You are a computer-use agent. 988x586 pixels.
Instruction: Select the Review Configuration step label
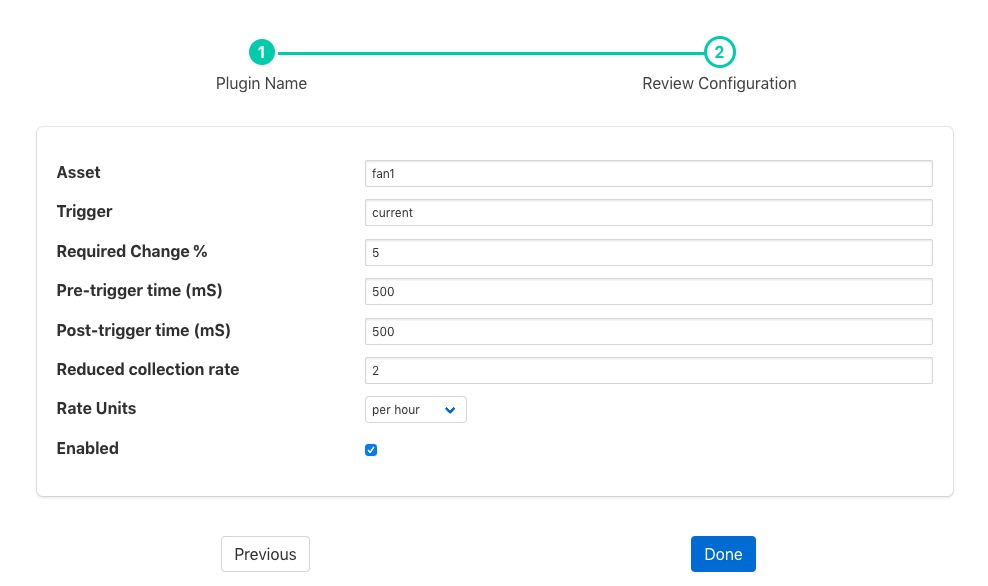[x=719, y=84]
